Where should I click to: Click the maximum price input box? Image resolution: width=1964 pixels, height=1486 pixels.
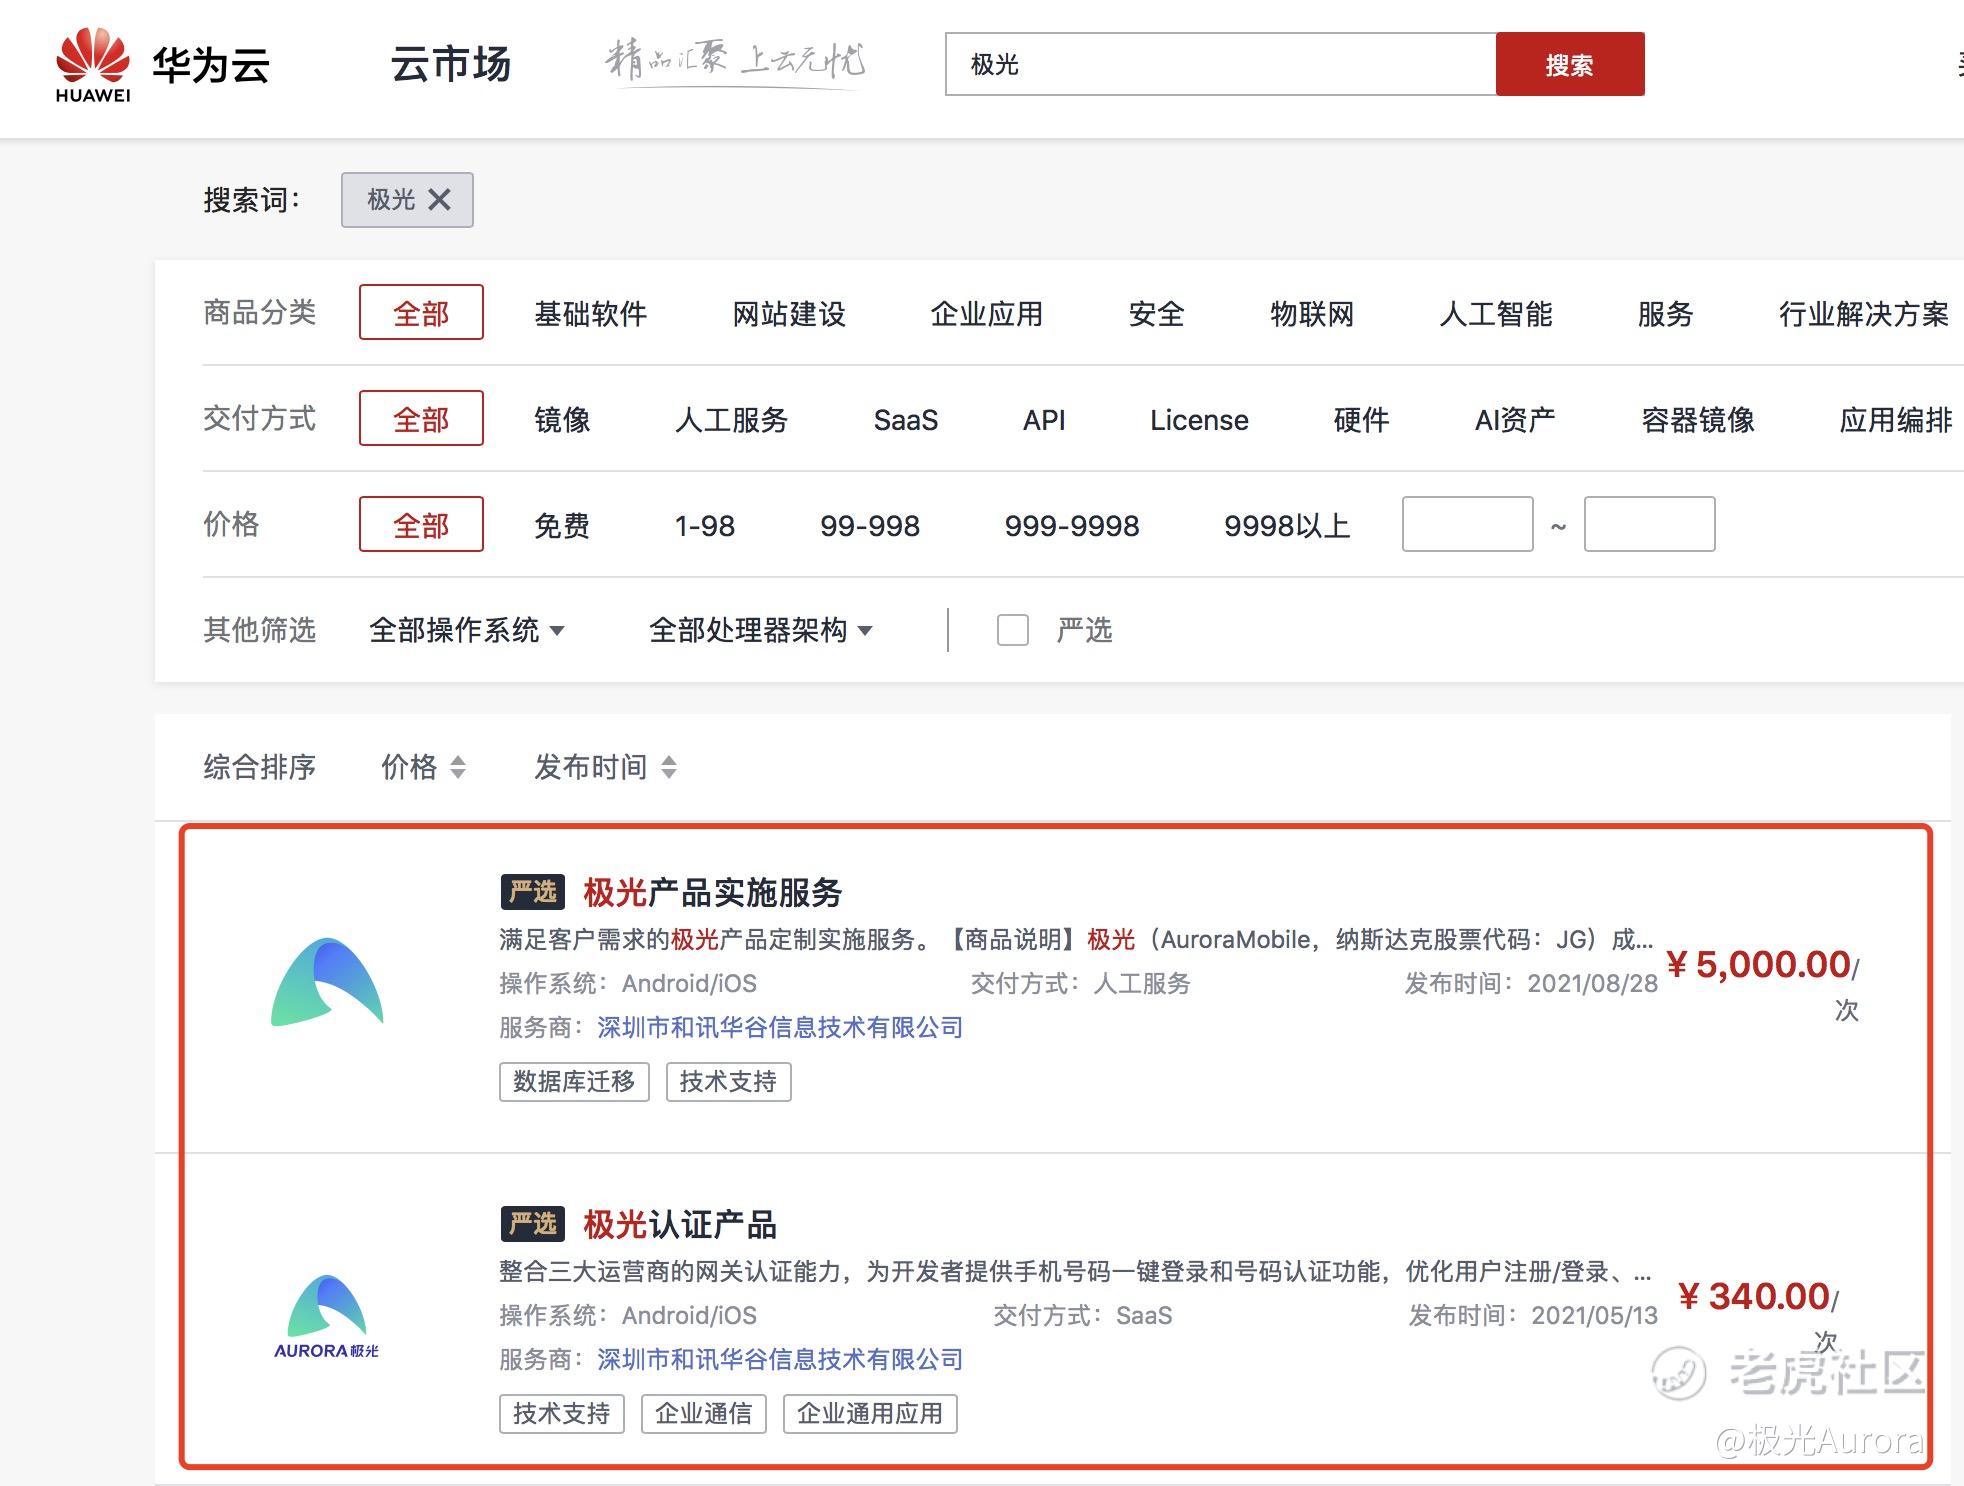pyautogui.click(x=1648, y=524)
